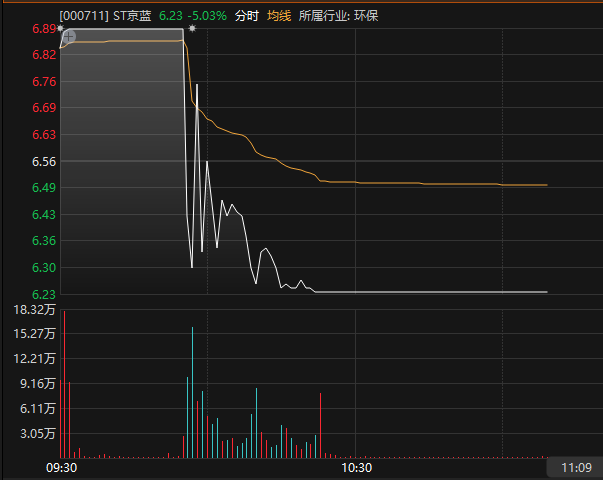
Task: Click the round plus icon on chart
Action: 69,37
